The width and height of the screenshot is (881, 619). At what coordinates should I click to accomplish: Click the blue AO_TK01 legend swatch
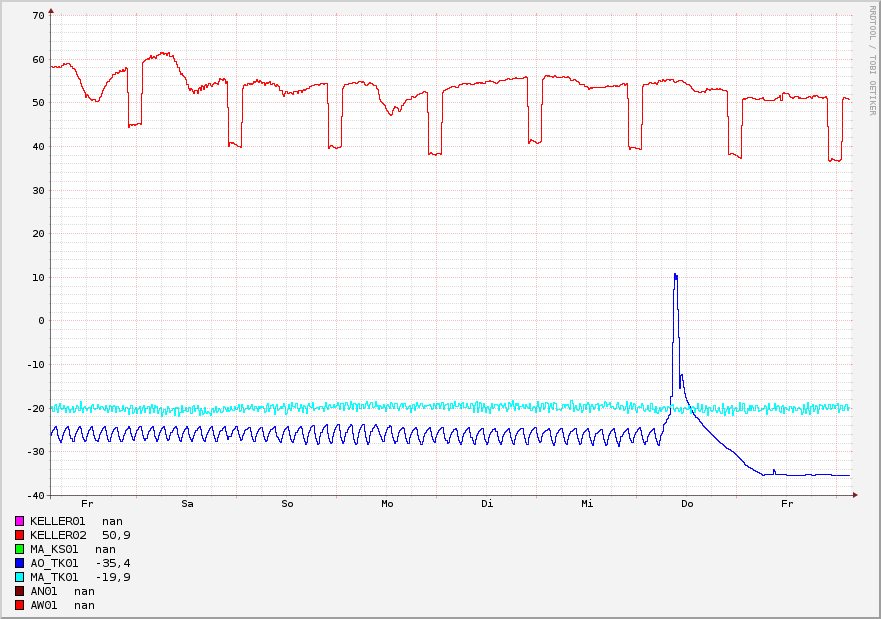point(19,563)
